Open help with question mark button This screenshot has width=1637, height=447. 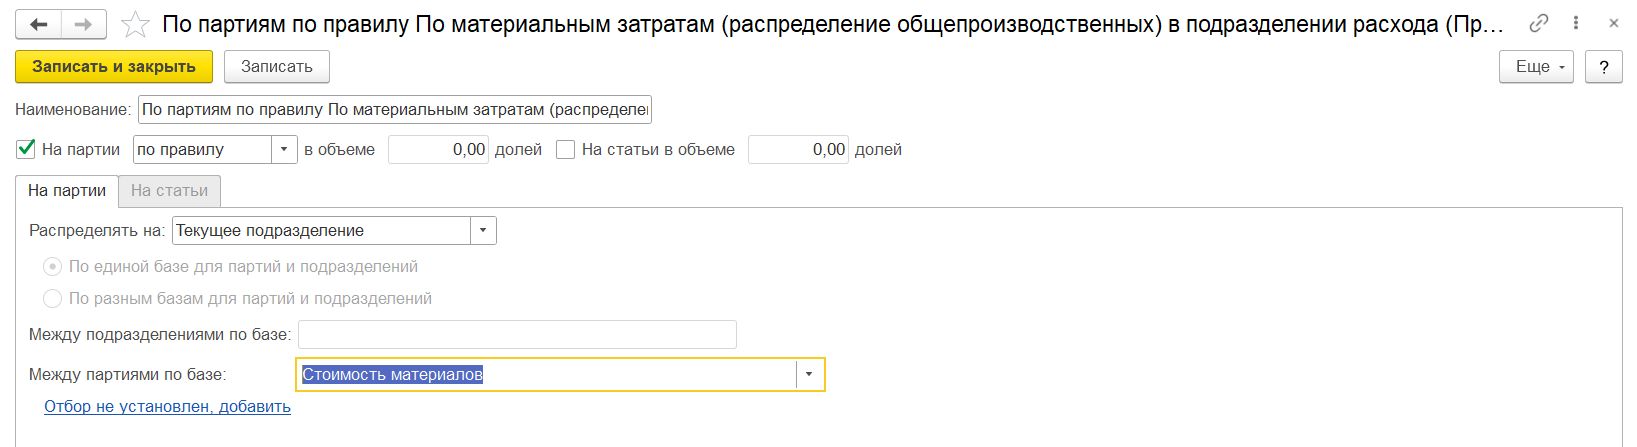pos(1604,67)
